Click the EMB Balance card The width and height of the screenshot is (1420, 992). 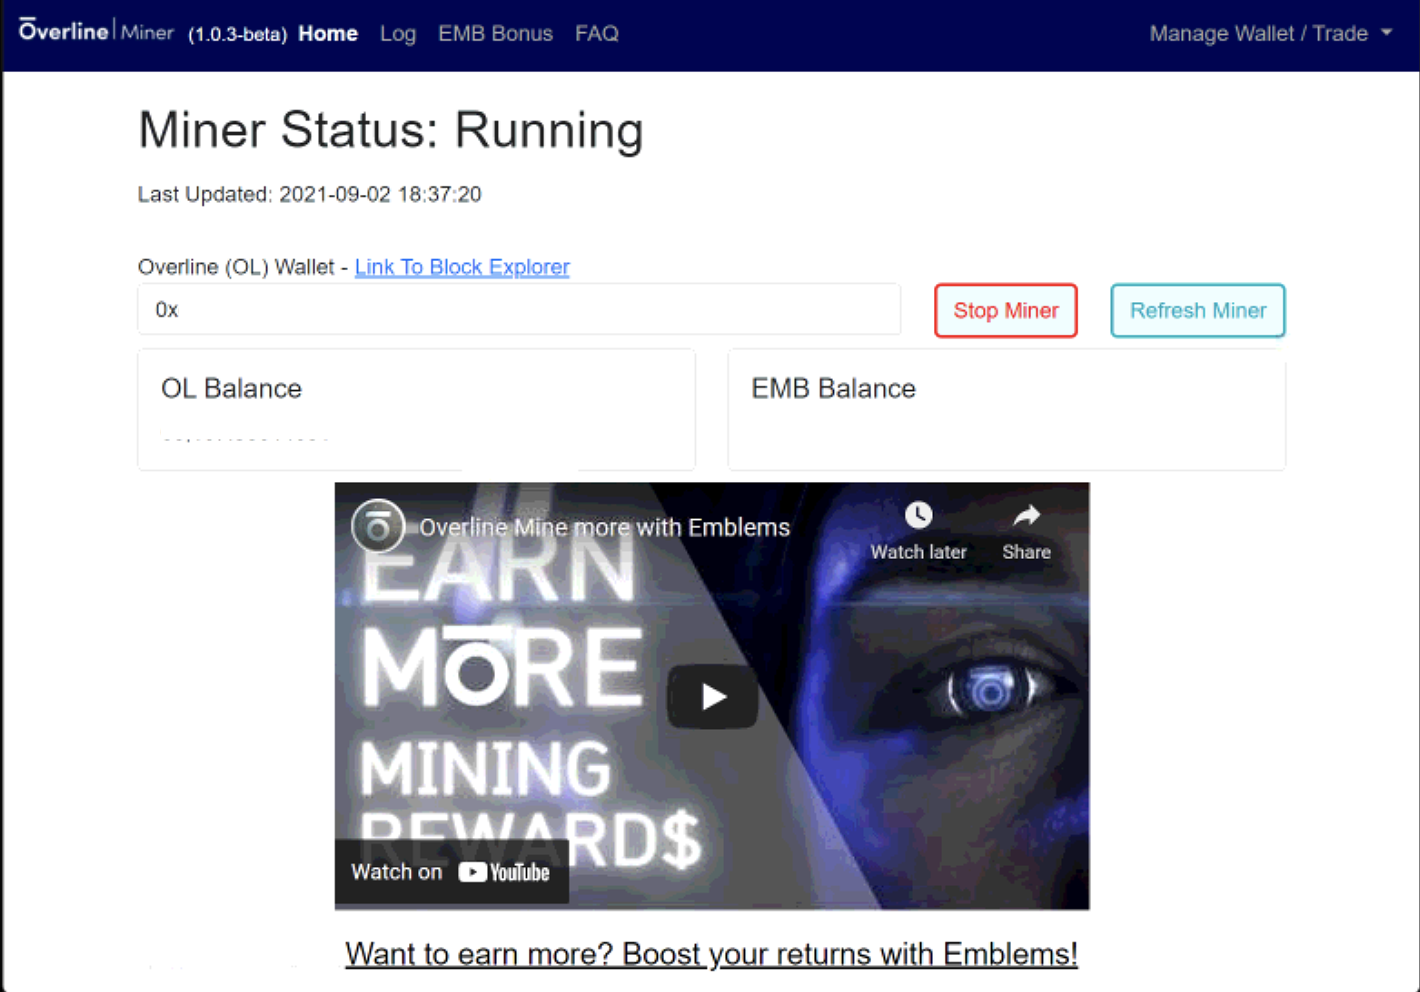click(1006, 409)
